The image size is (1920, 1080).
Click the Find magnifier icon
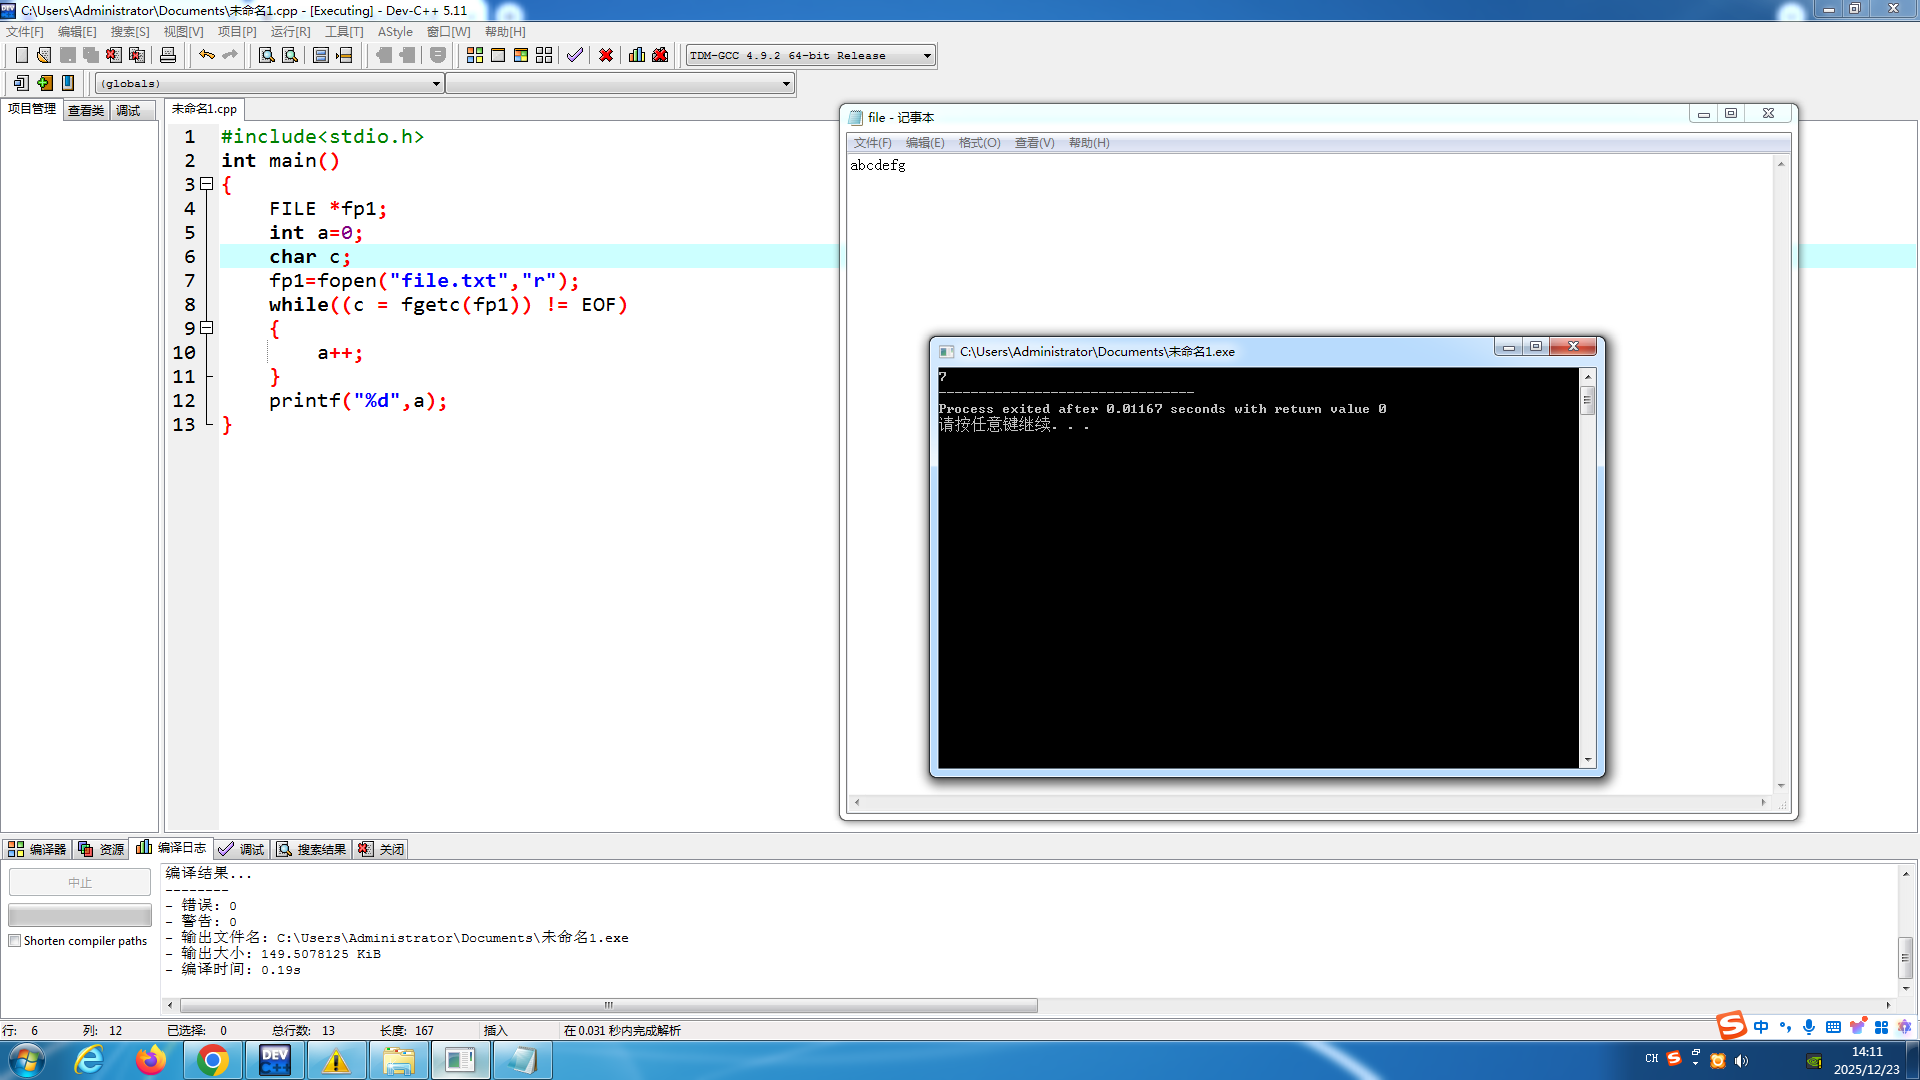(266, 55)
